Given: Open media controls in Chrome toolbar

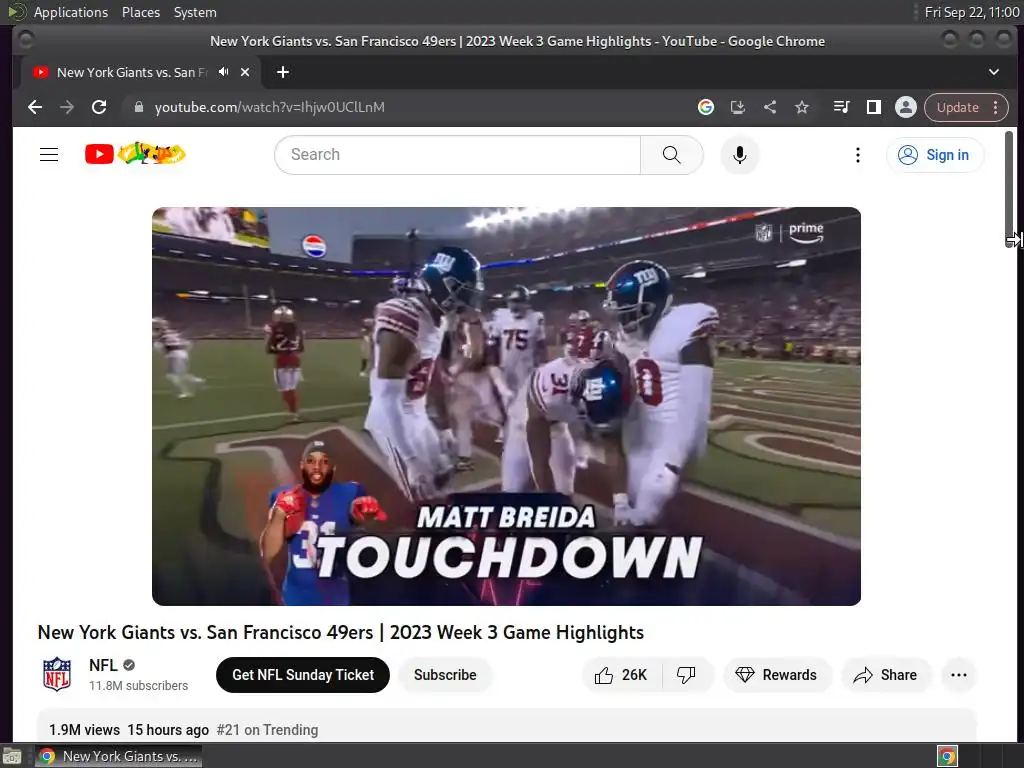Looking at the screenshot, I should [842, 107].
